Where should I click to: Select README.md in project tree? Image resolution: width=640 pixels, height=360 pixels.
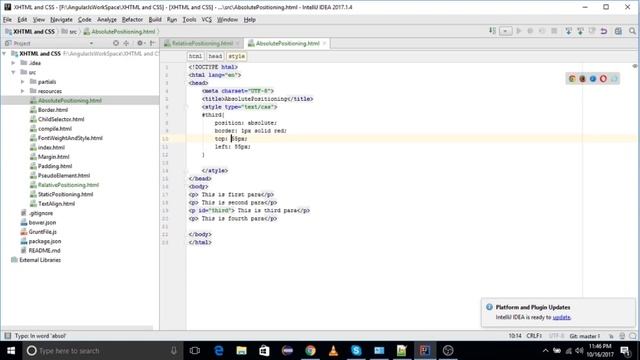click(44, 251)
